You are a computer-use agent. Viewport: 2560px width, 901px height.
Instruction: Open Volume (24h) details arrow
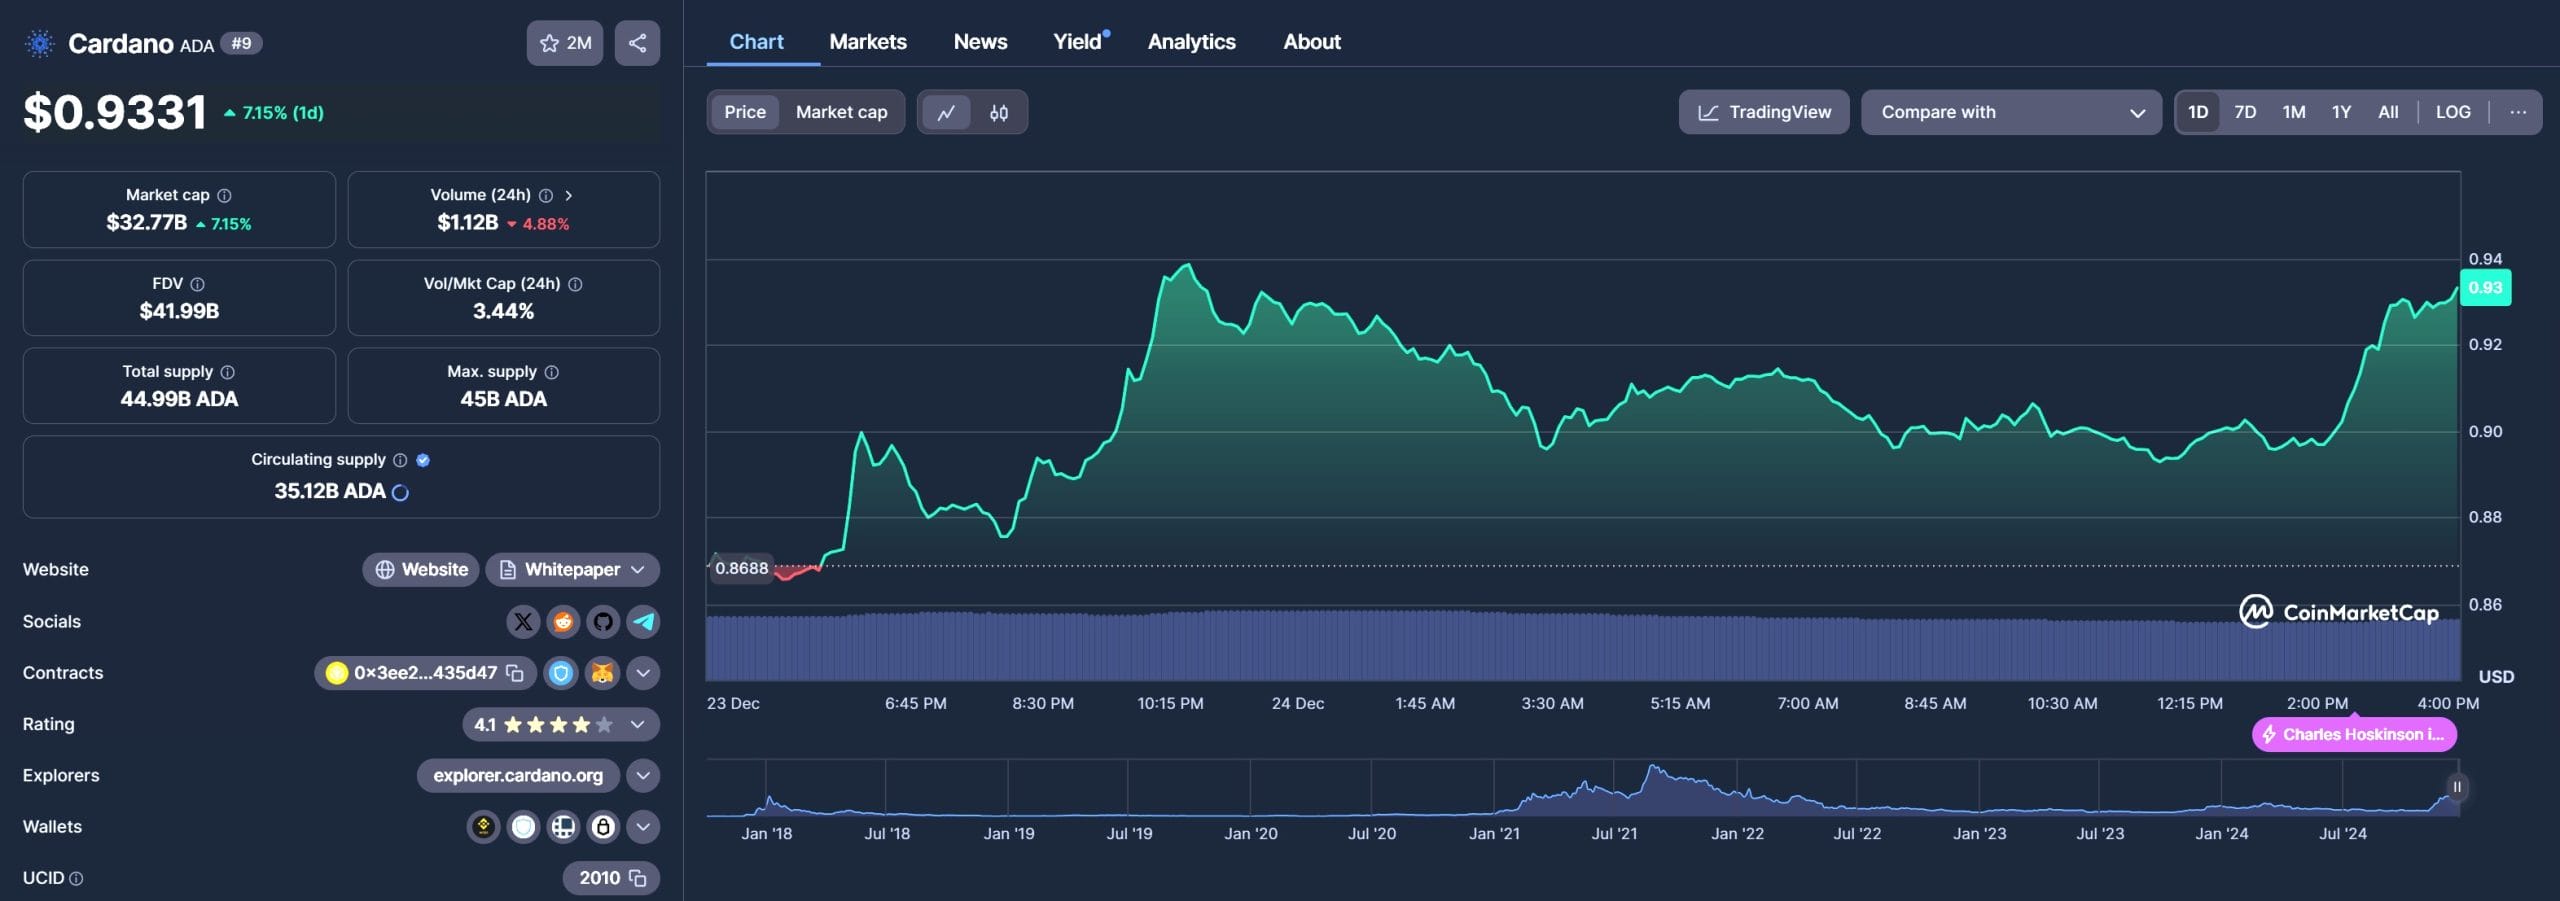tap(568, 196)
